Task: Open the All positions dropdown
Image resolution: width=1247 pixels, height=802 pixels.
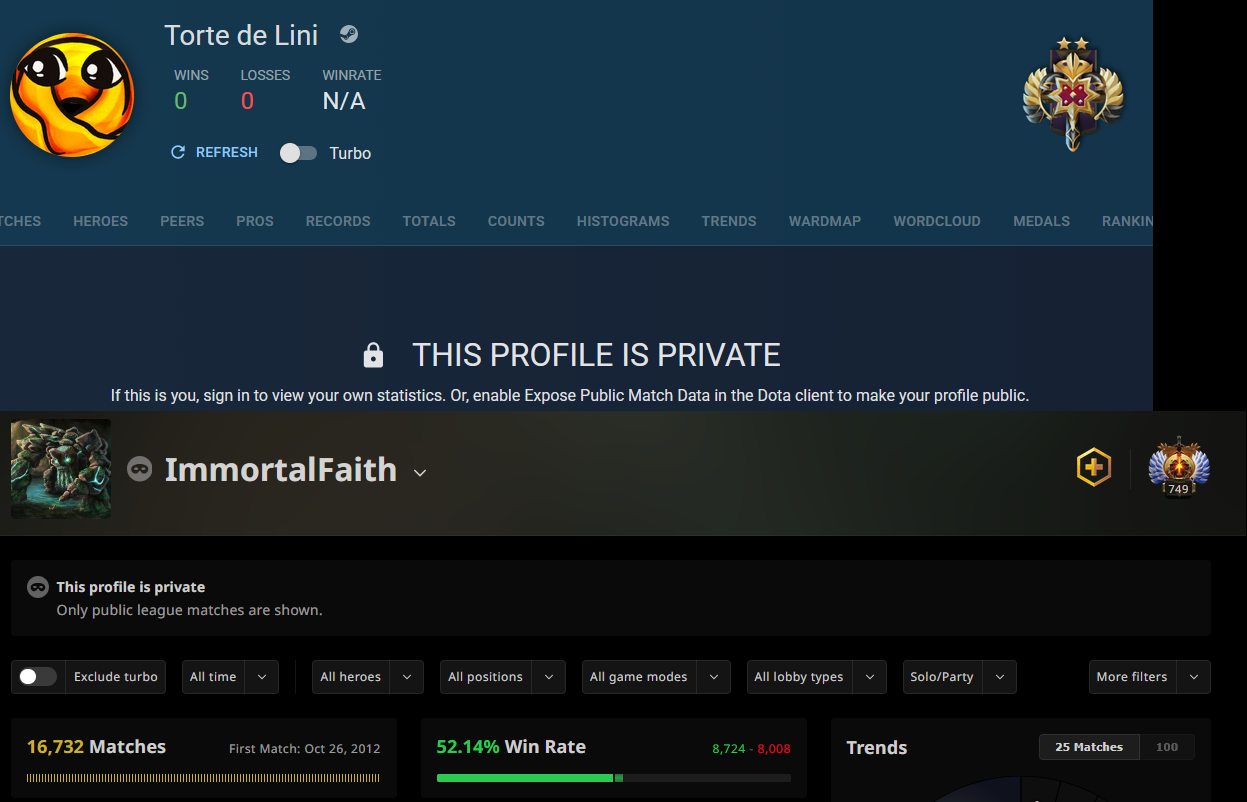Action: [503, 677]
